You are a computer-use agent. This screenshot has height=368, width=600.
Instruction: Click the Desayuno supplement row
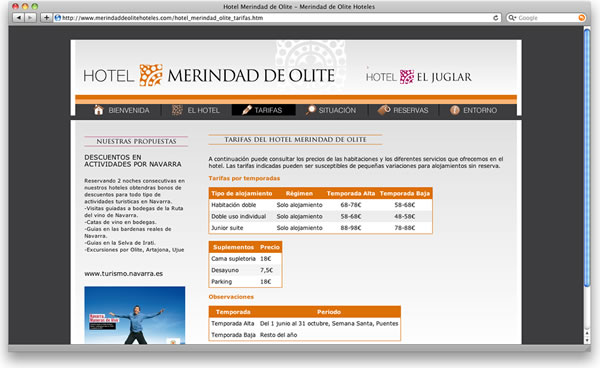[x=245, y=270]
